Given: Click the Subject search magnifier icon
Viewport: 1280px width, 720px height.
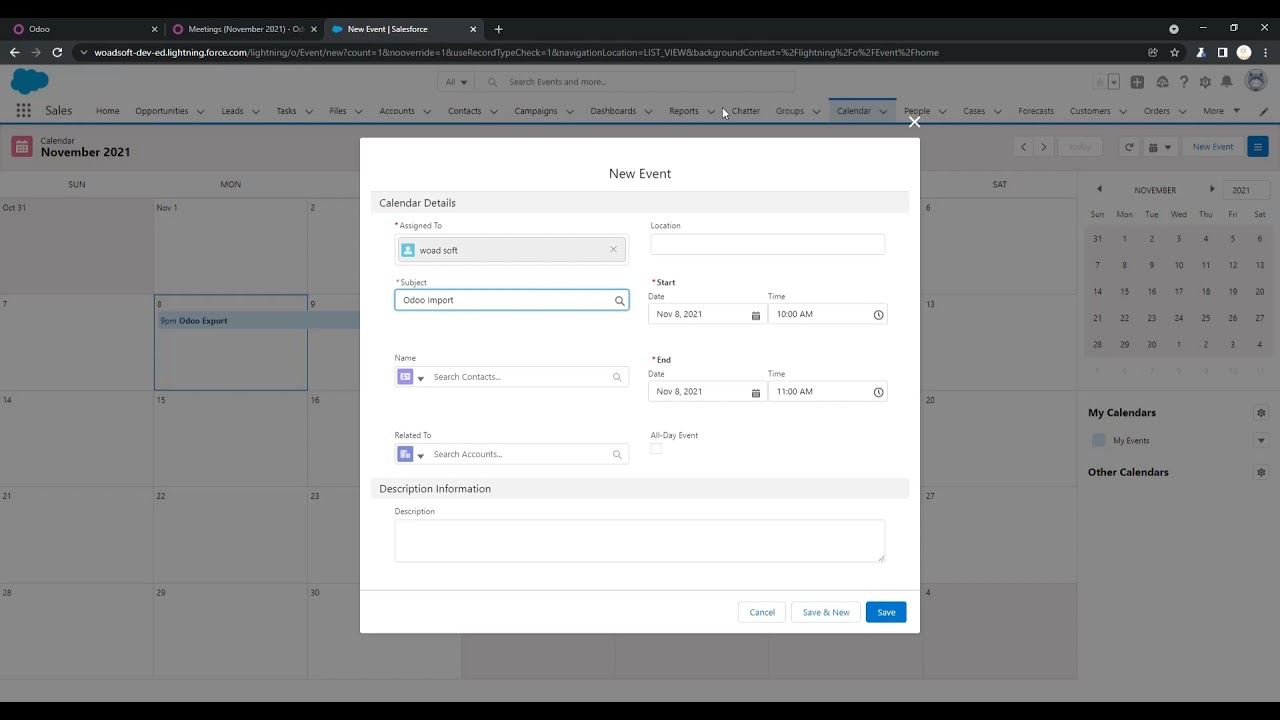Looking at the screenshot, I should [x=619, y=300].
